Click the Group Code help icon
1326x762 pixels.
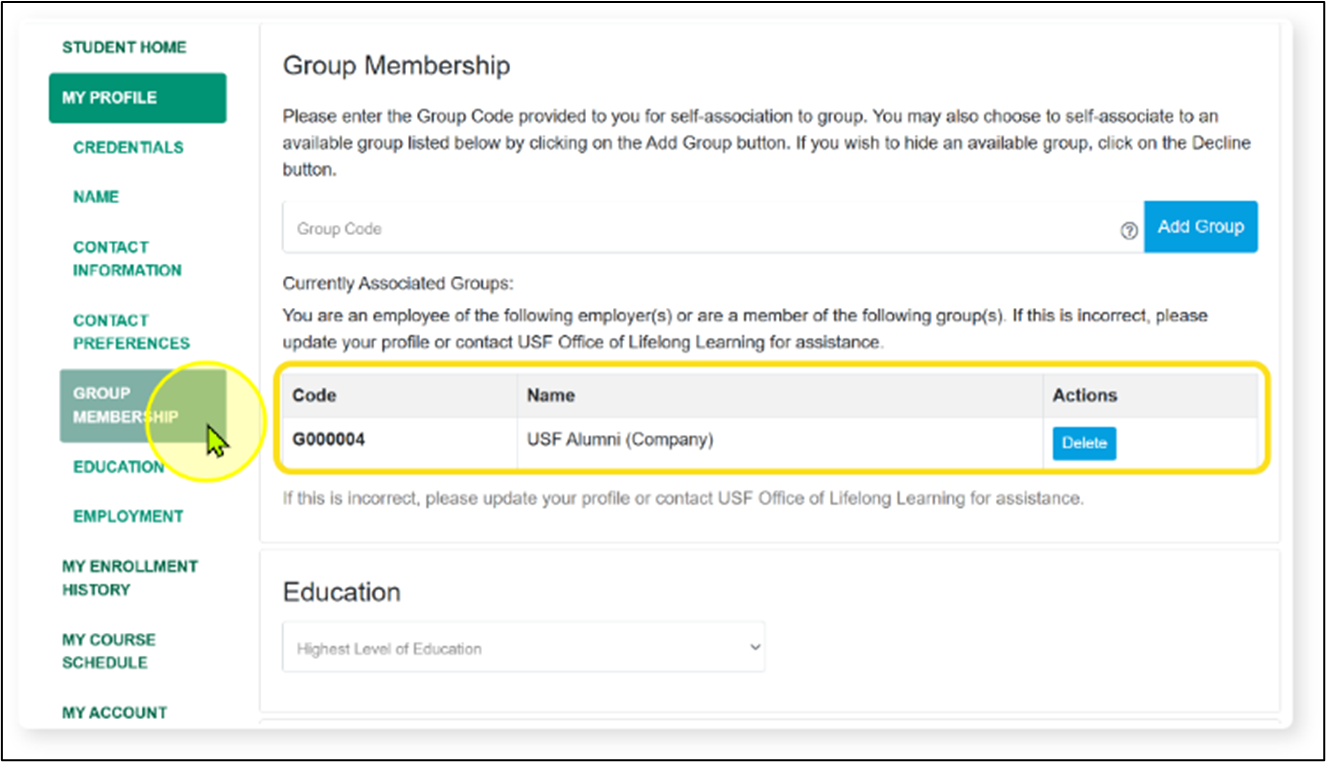point(1129,230)
